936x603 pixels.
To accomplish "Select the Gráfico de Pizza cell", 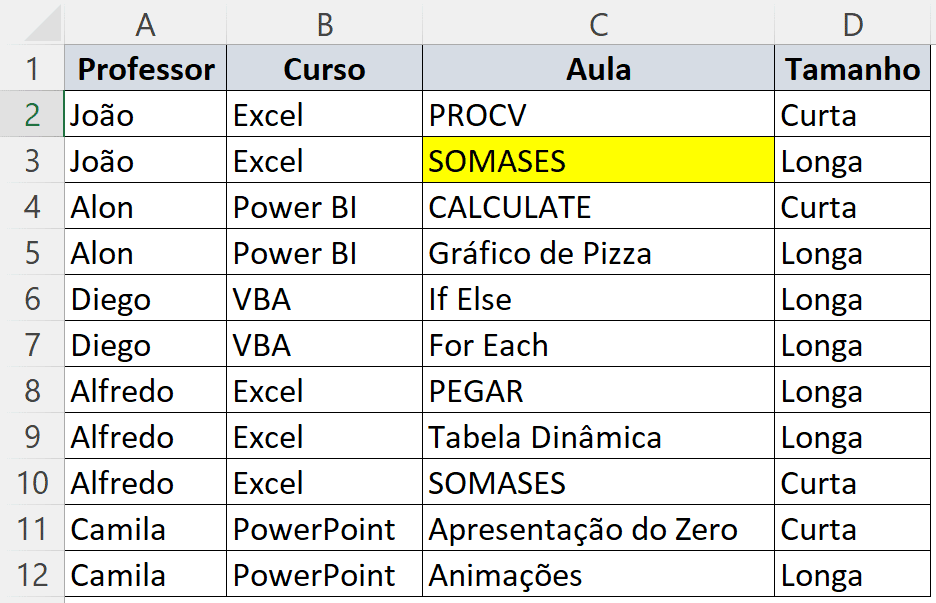I will pos(598,253).
